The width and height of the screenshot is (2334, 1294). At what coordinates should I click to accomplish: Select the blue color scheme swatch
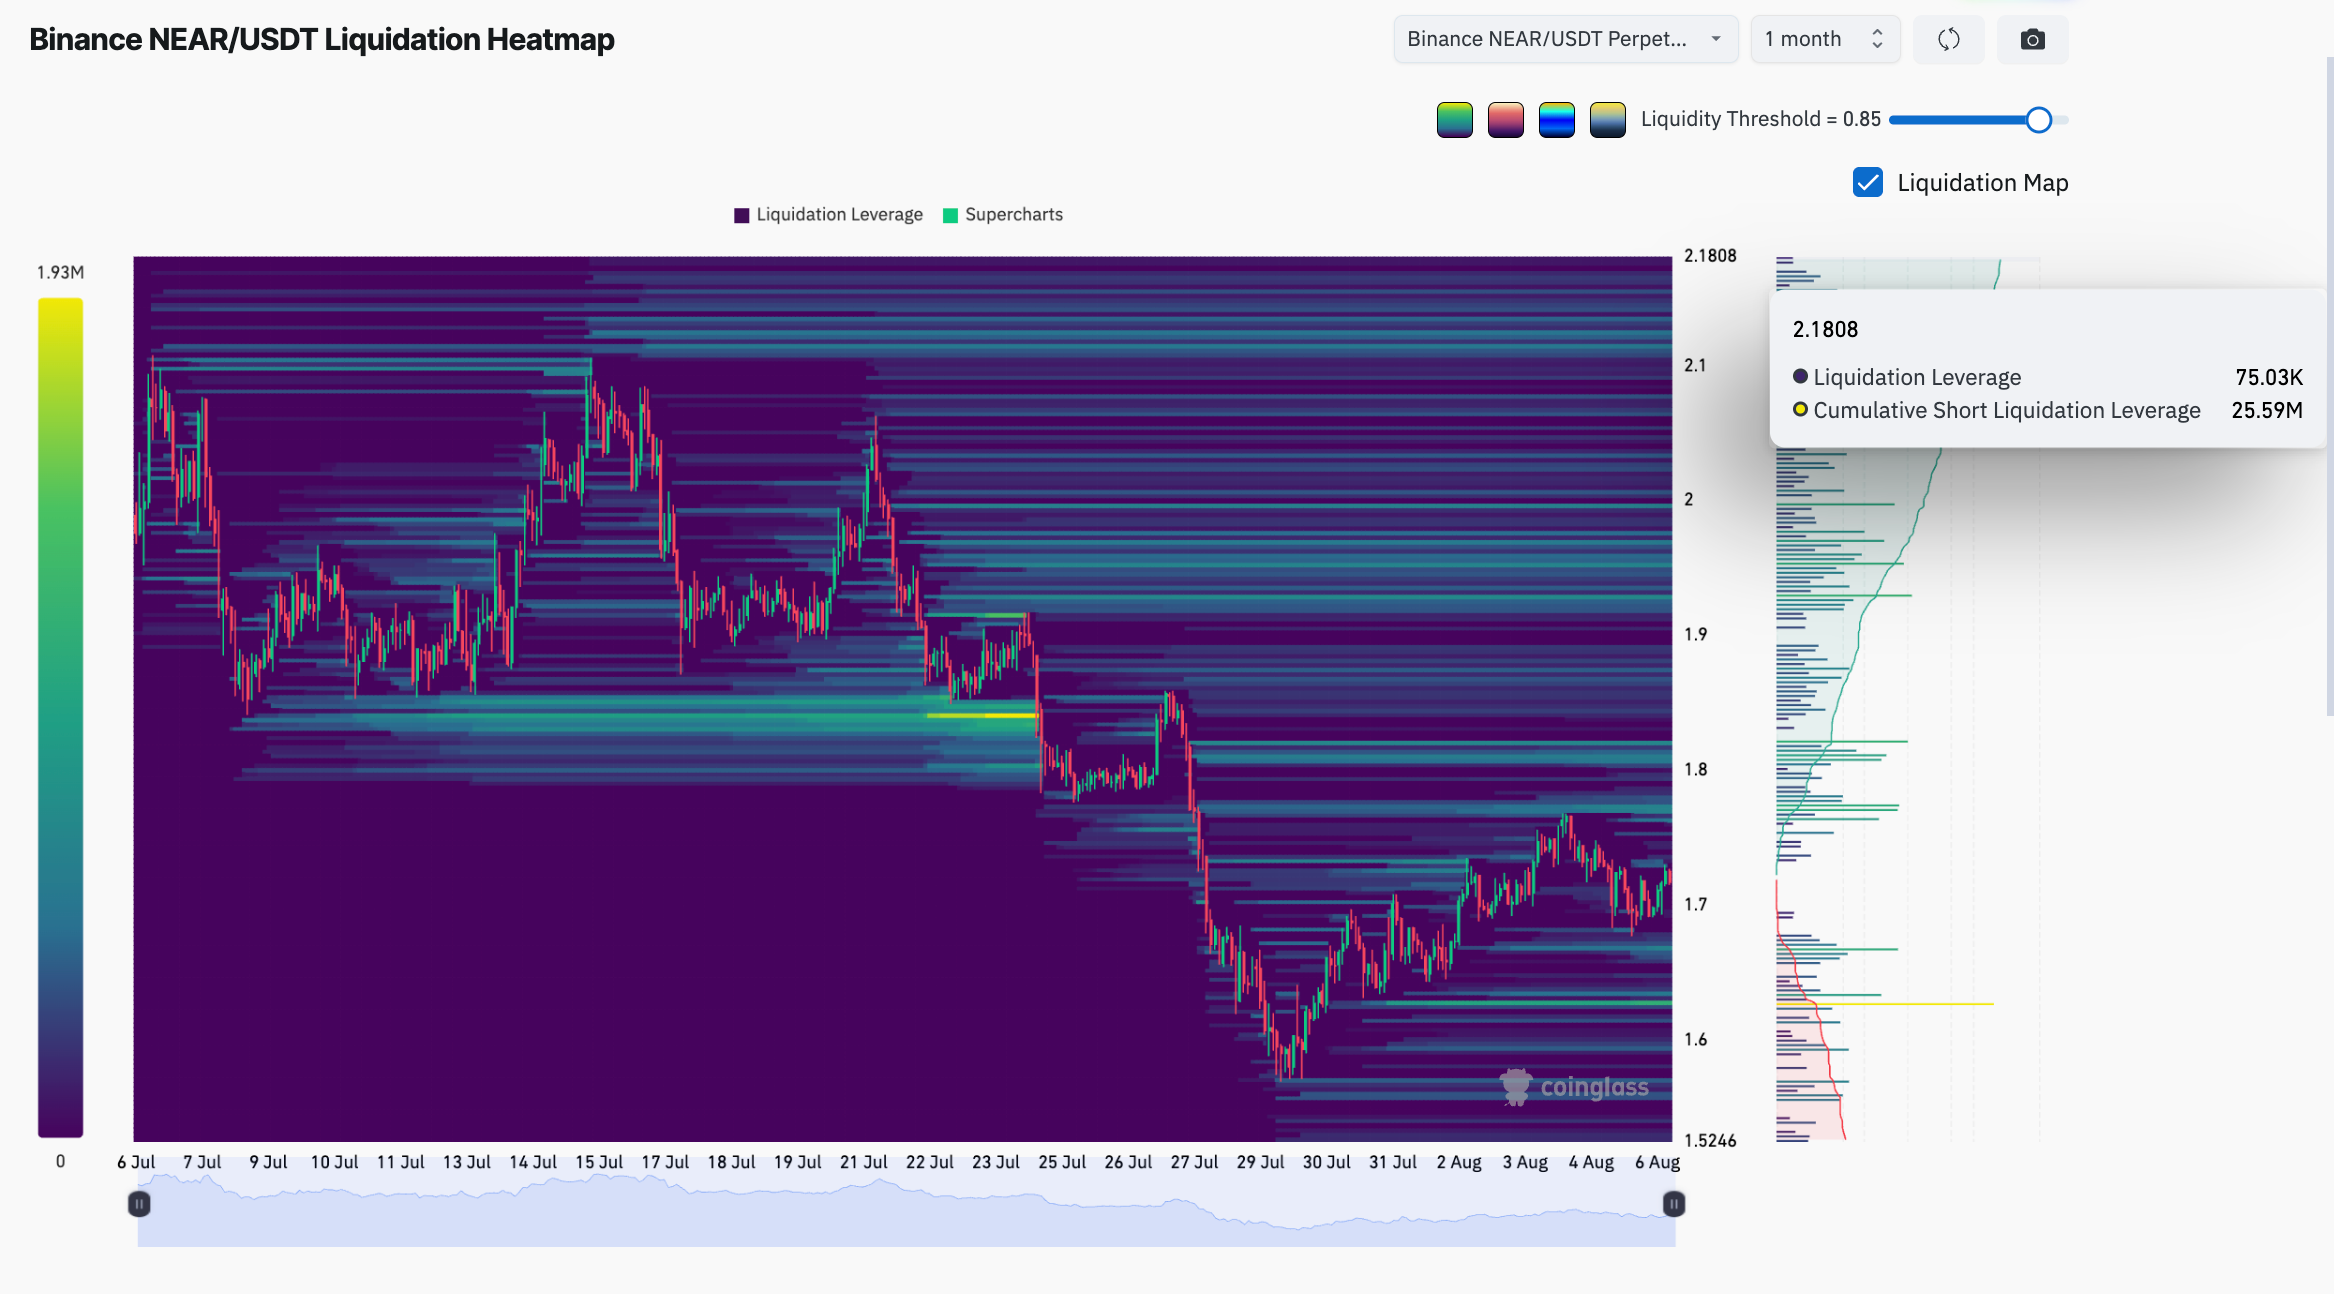(x=1556, y=120)
